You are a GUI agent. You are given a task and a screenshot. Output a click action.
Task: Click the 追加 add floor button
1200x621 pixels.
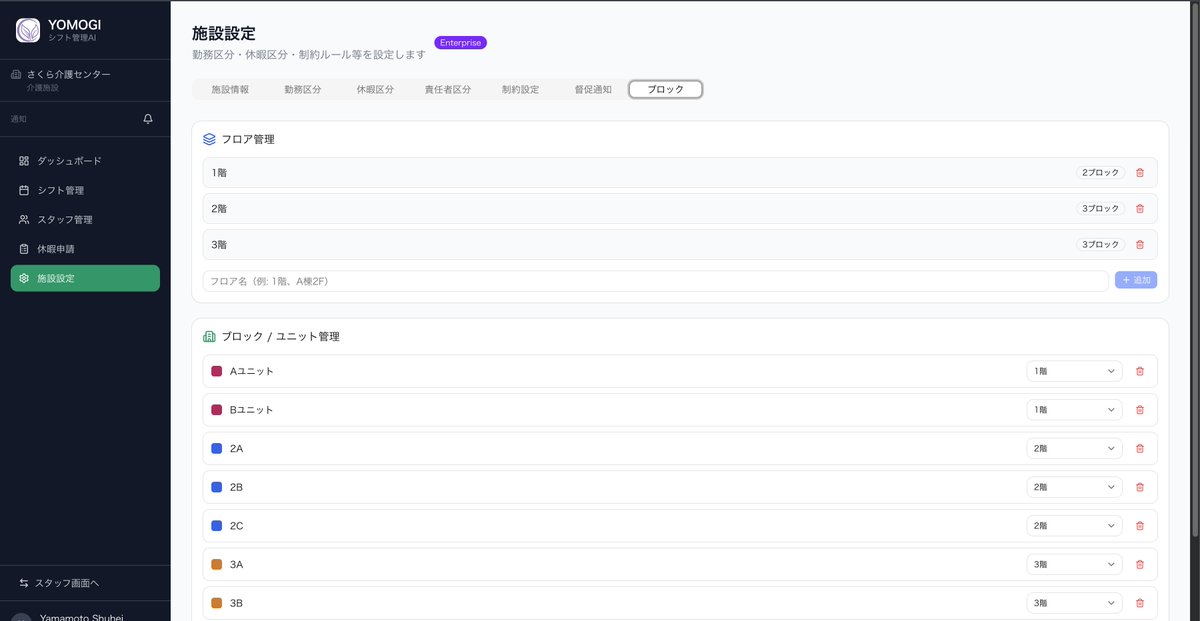coord(1136,280)
